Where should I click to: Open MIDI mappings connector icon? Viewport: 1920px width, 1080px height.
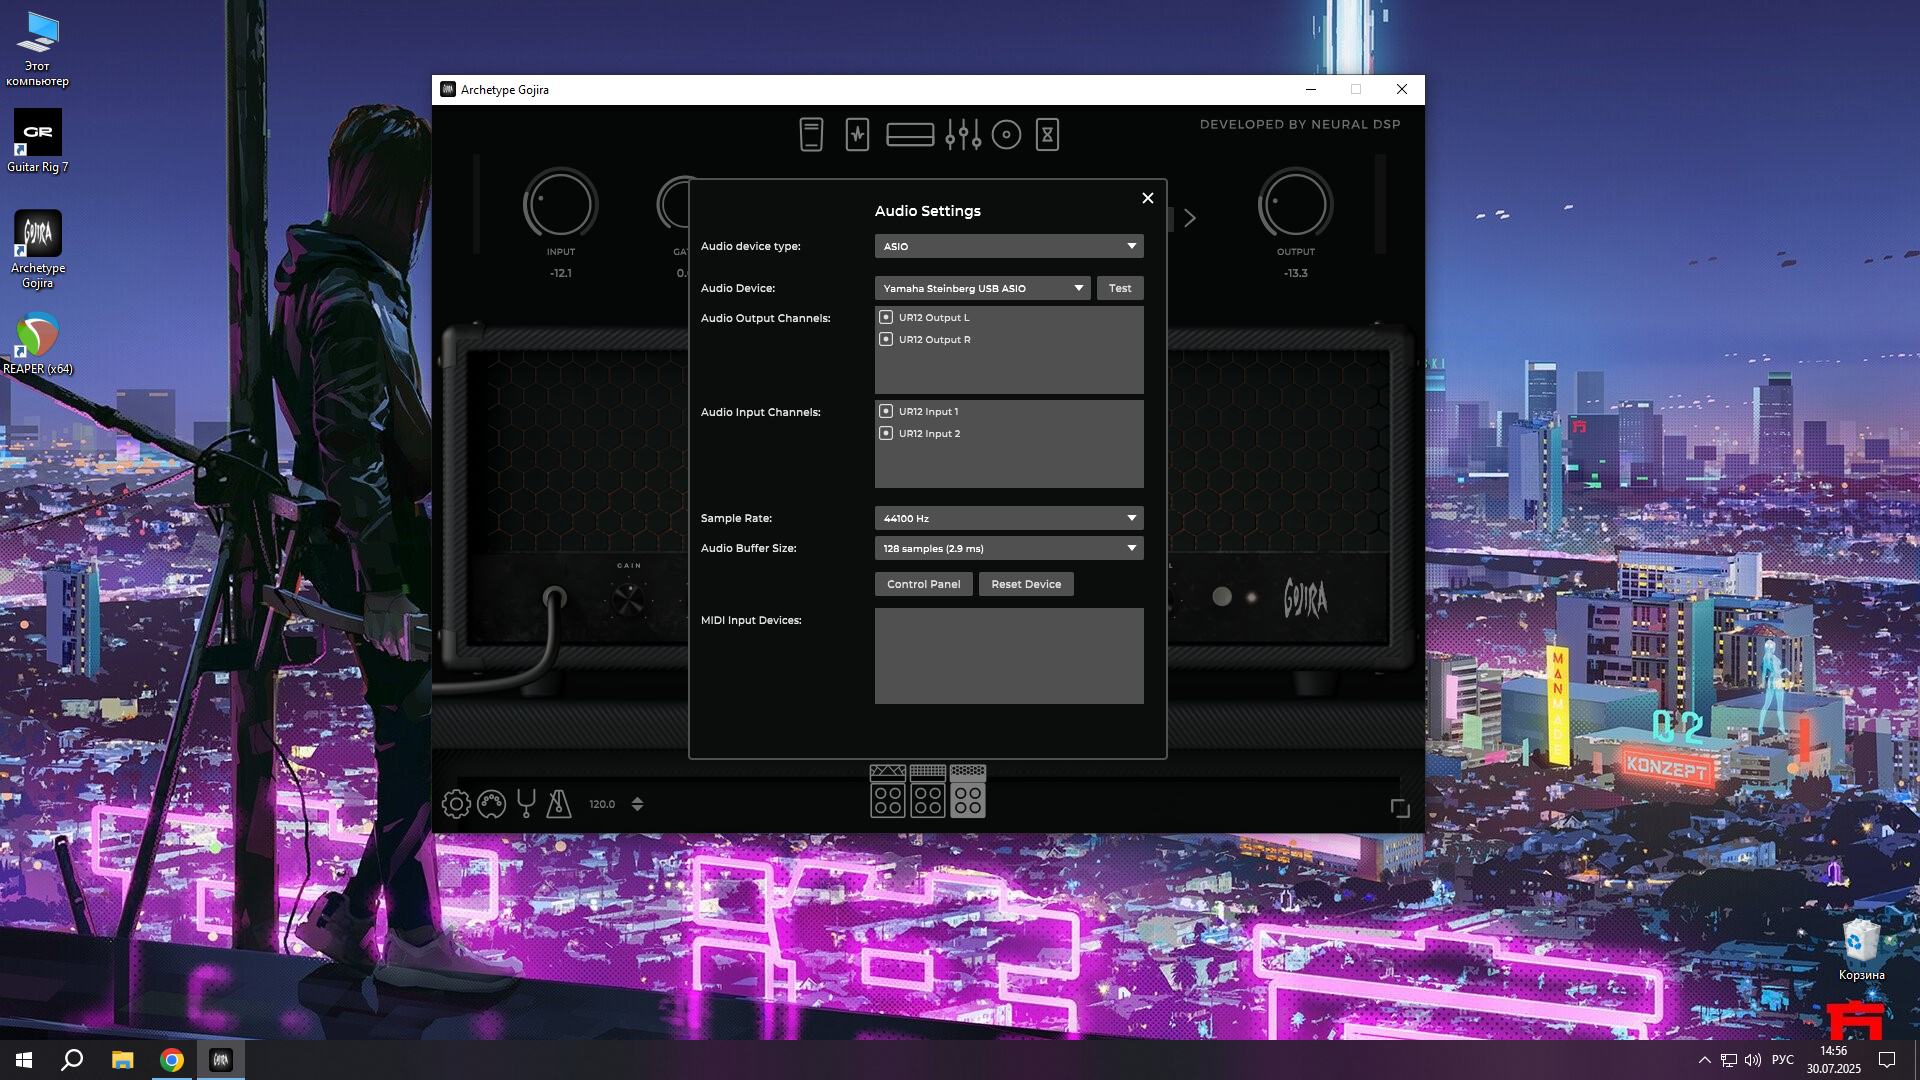491,804
